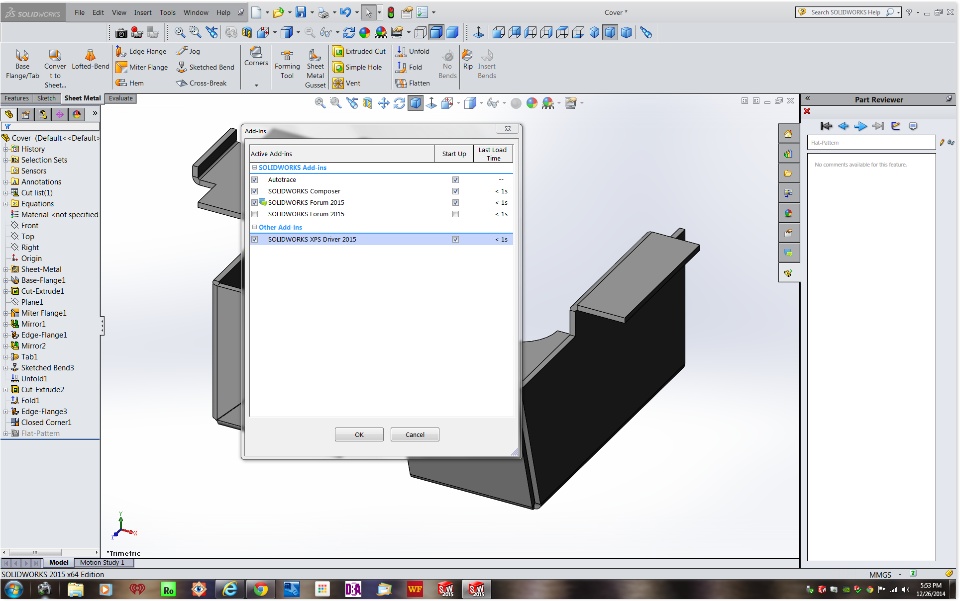Toggle SOLIDWORKS Composer active checkbox
The image size is (960, 601).
[255, 192]
